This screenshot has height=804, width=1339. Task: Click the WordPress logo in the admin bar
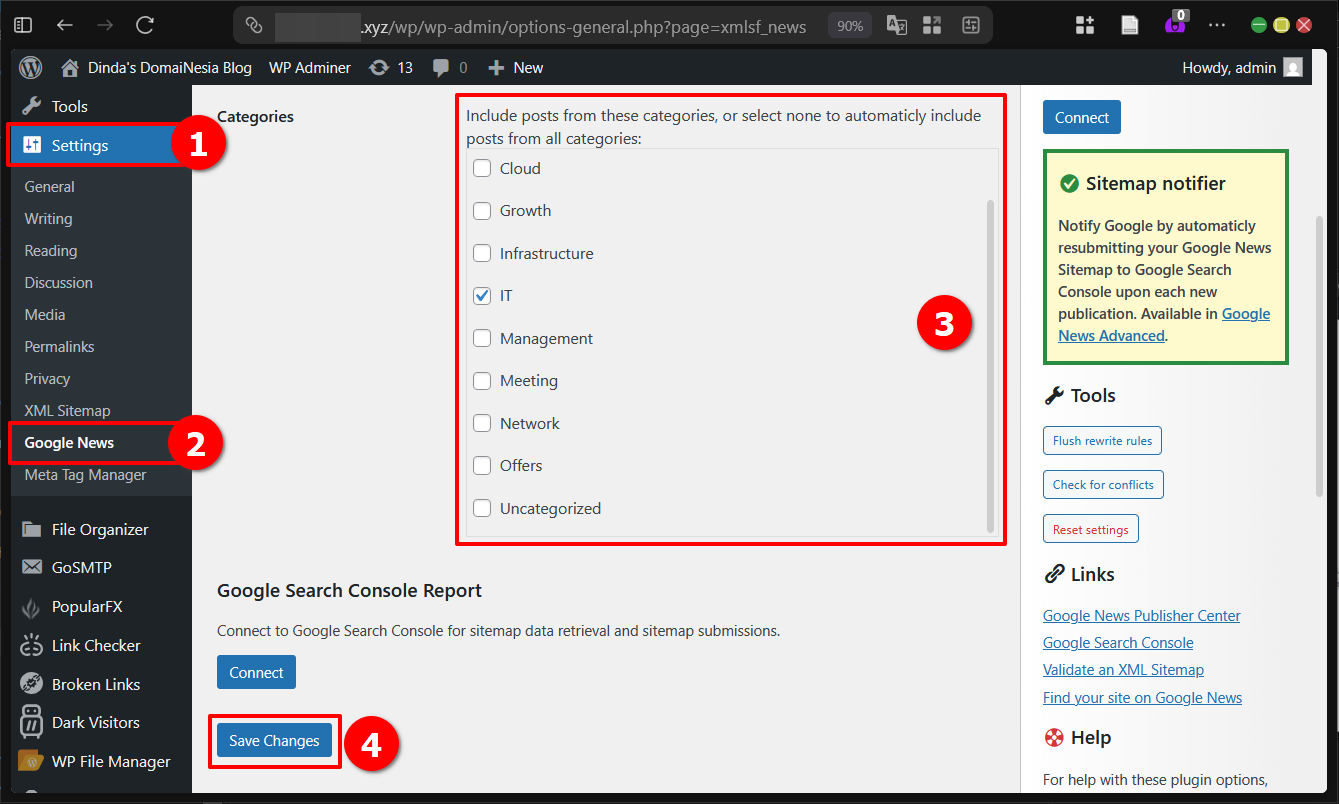click(29, 67)
